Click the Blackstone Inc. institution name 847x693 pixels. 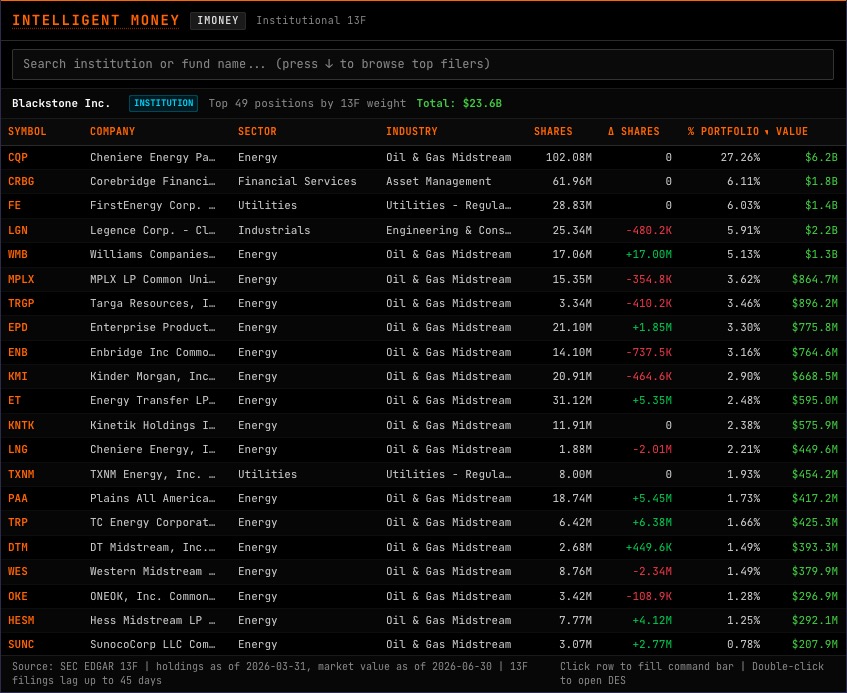(61, 103)
